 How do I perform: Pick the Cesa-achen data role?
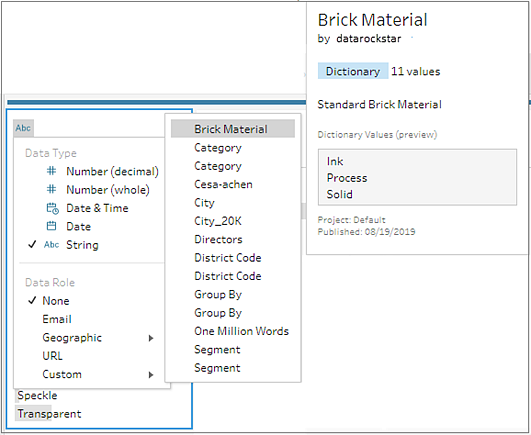[224, 184]
